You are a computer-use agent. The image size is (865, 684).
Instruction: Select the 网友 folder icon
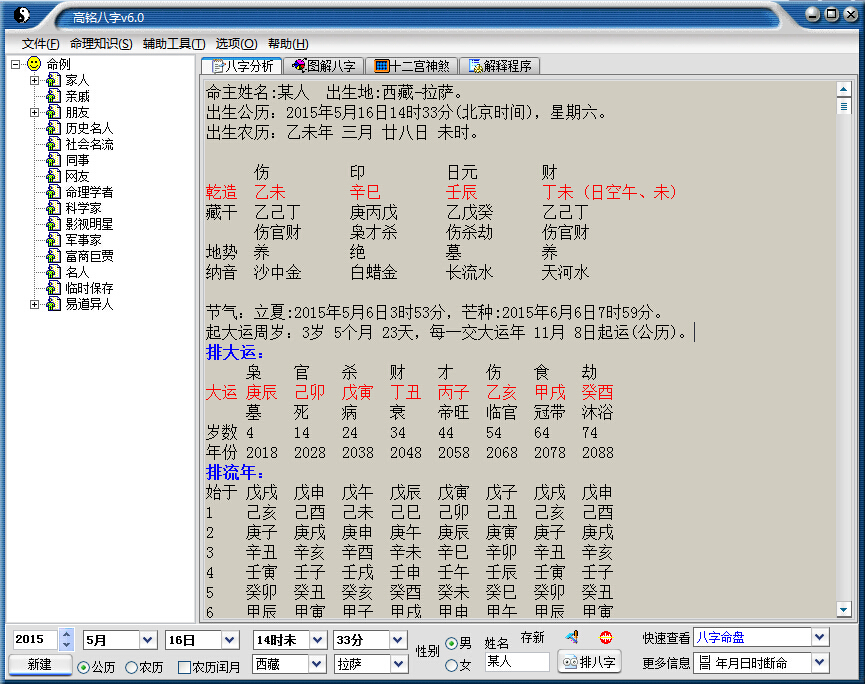click(53, 177)
